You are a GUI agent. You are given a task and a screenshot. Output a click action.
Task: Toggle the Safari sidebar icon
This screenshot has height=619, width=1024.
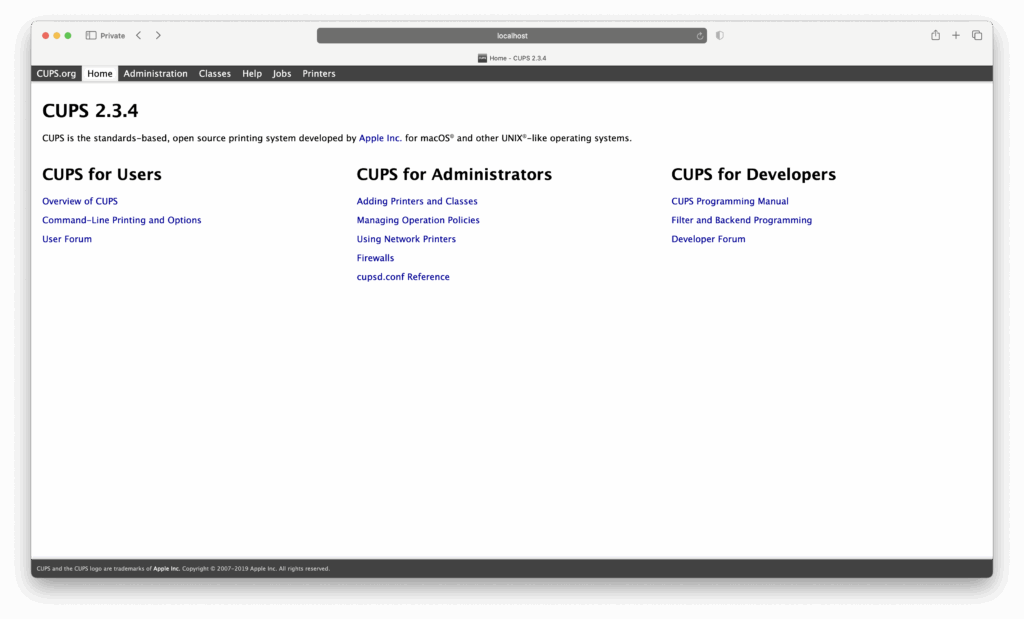(x=91, y=35)
